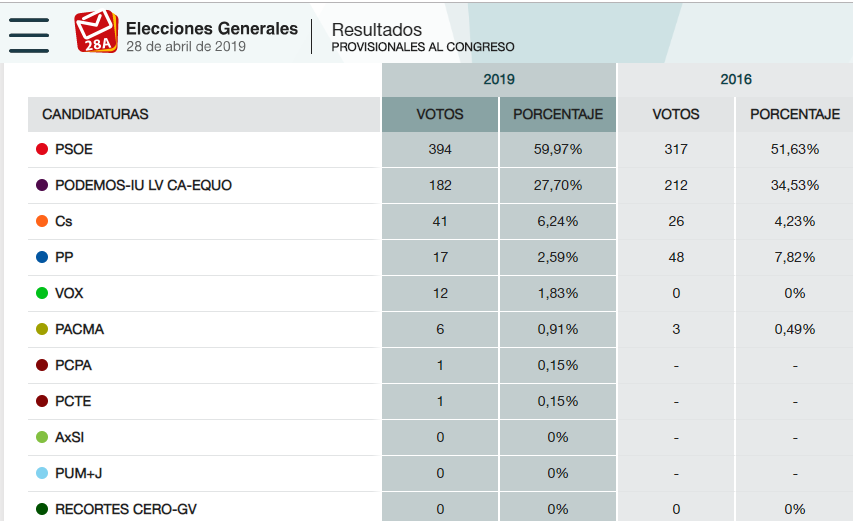Click the blue PP party dot
This screenshot has width=853, height=521.
42,257
